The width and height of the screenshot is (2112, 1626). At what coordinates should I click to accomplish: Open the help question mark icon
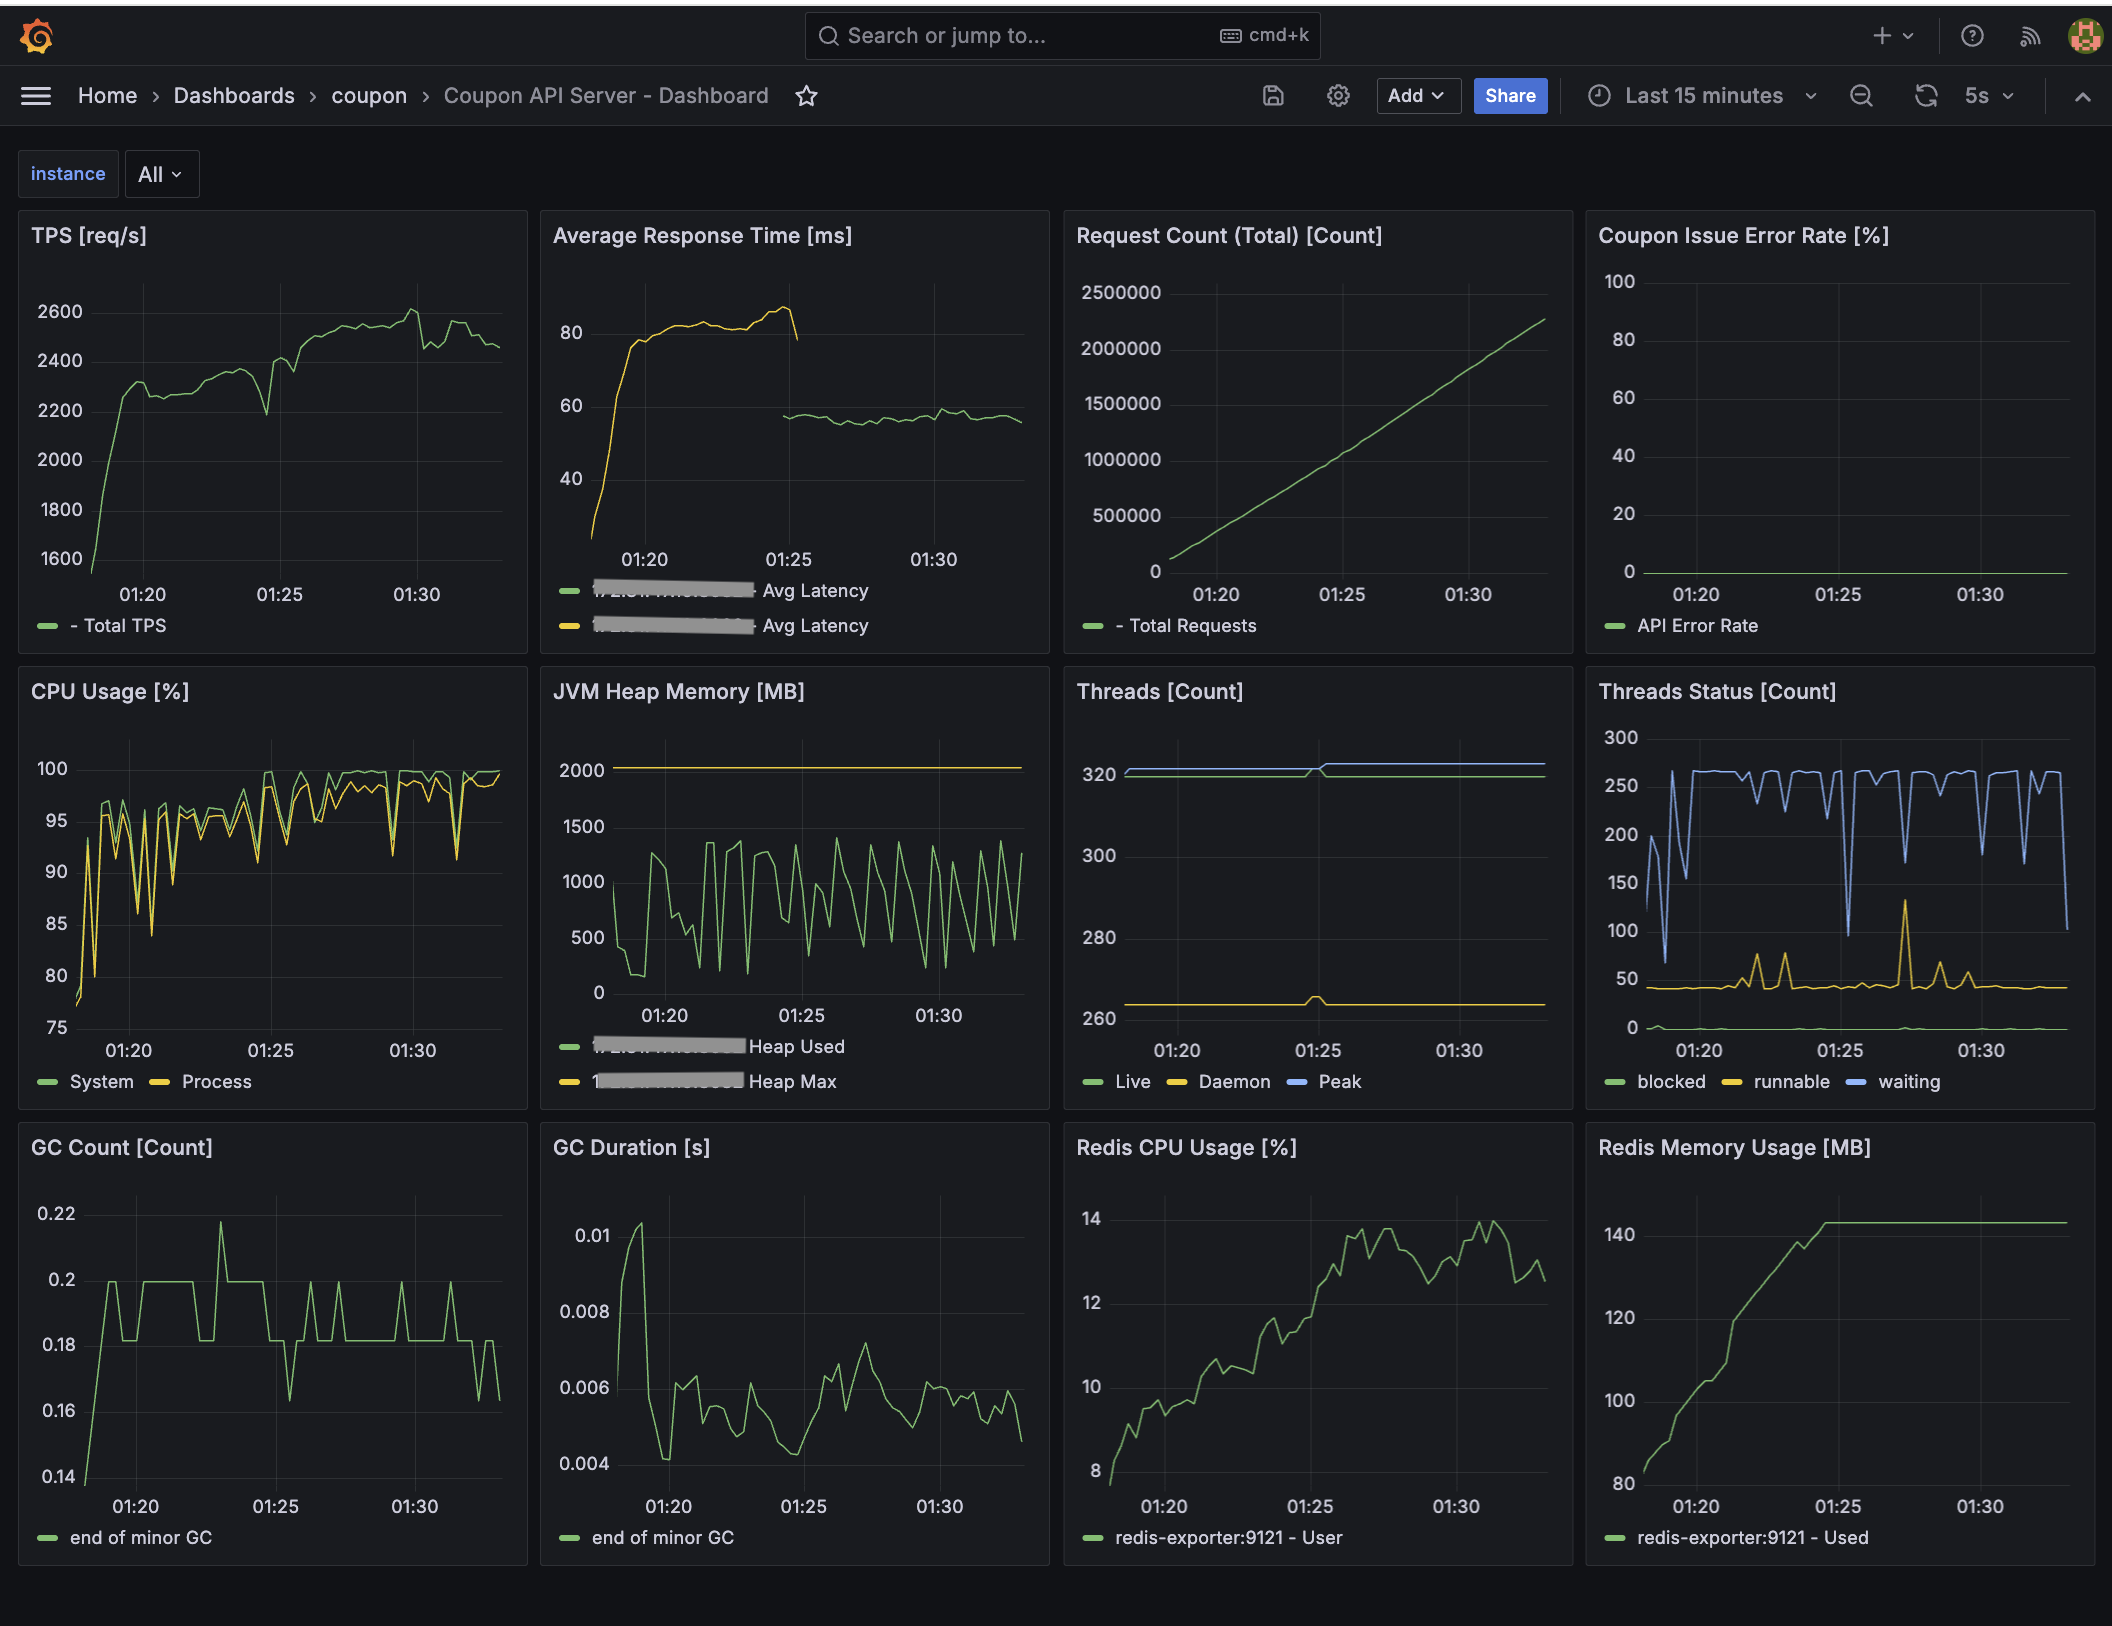point(1972,36)
